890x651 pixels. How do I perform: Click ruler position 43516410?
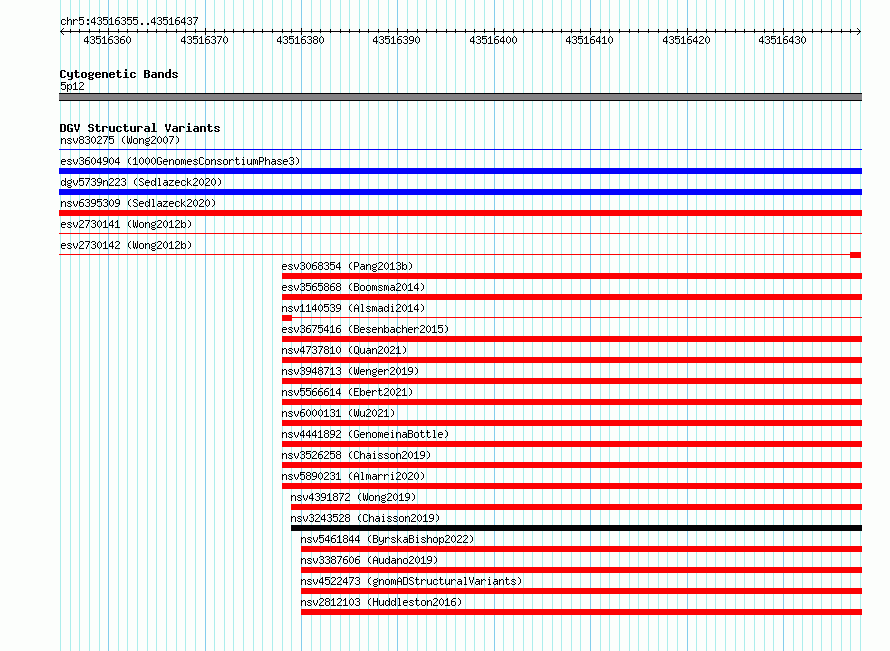click(589, 40)
